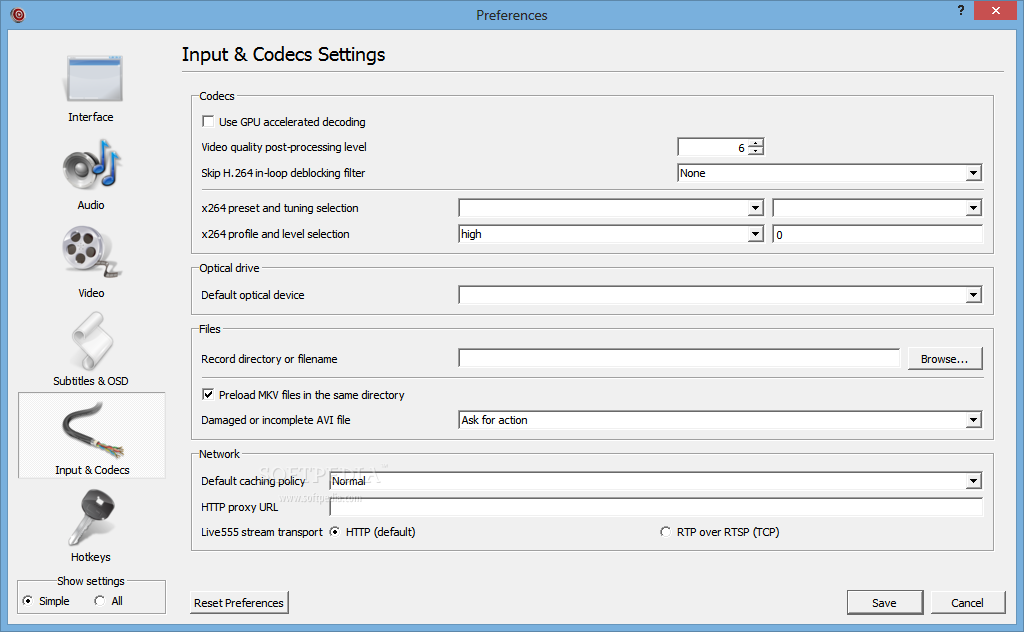Select RTP over RTSP (TCP) transport

pyautogui.click(x=666, y=532)
